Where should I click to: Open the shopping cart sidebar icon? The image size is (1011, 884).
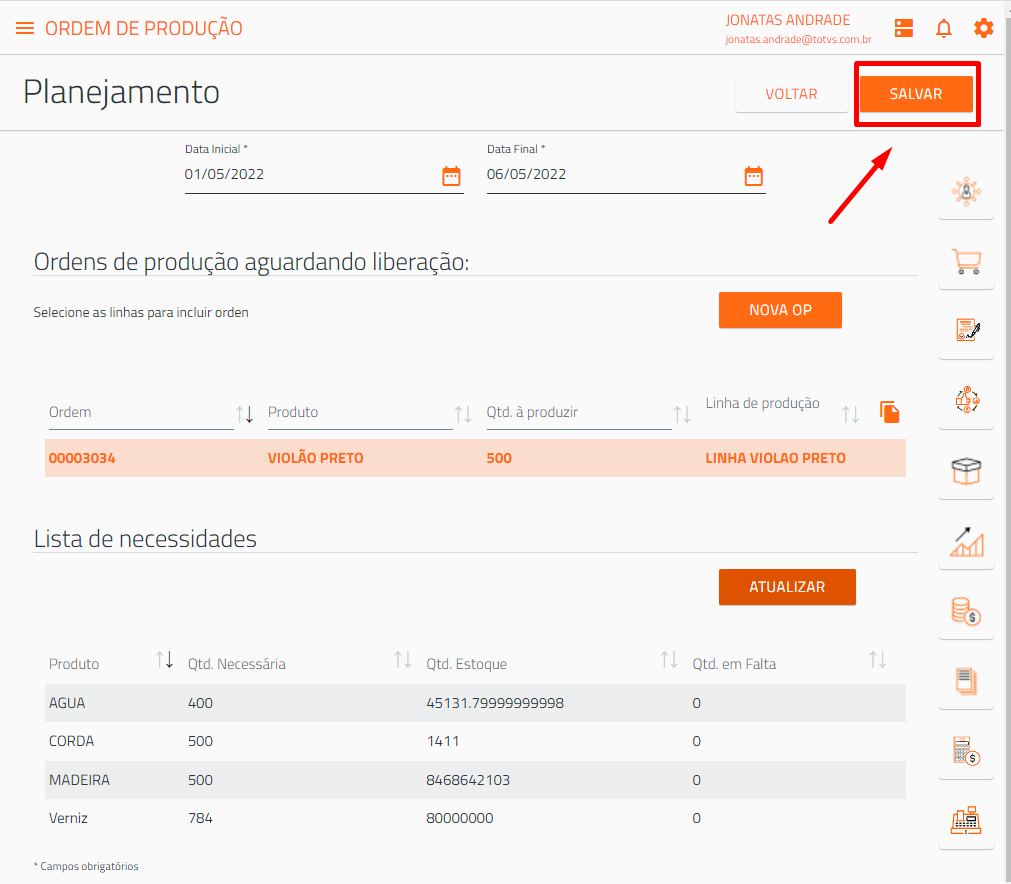(x=966, y=261)
